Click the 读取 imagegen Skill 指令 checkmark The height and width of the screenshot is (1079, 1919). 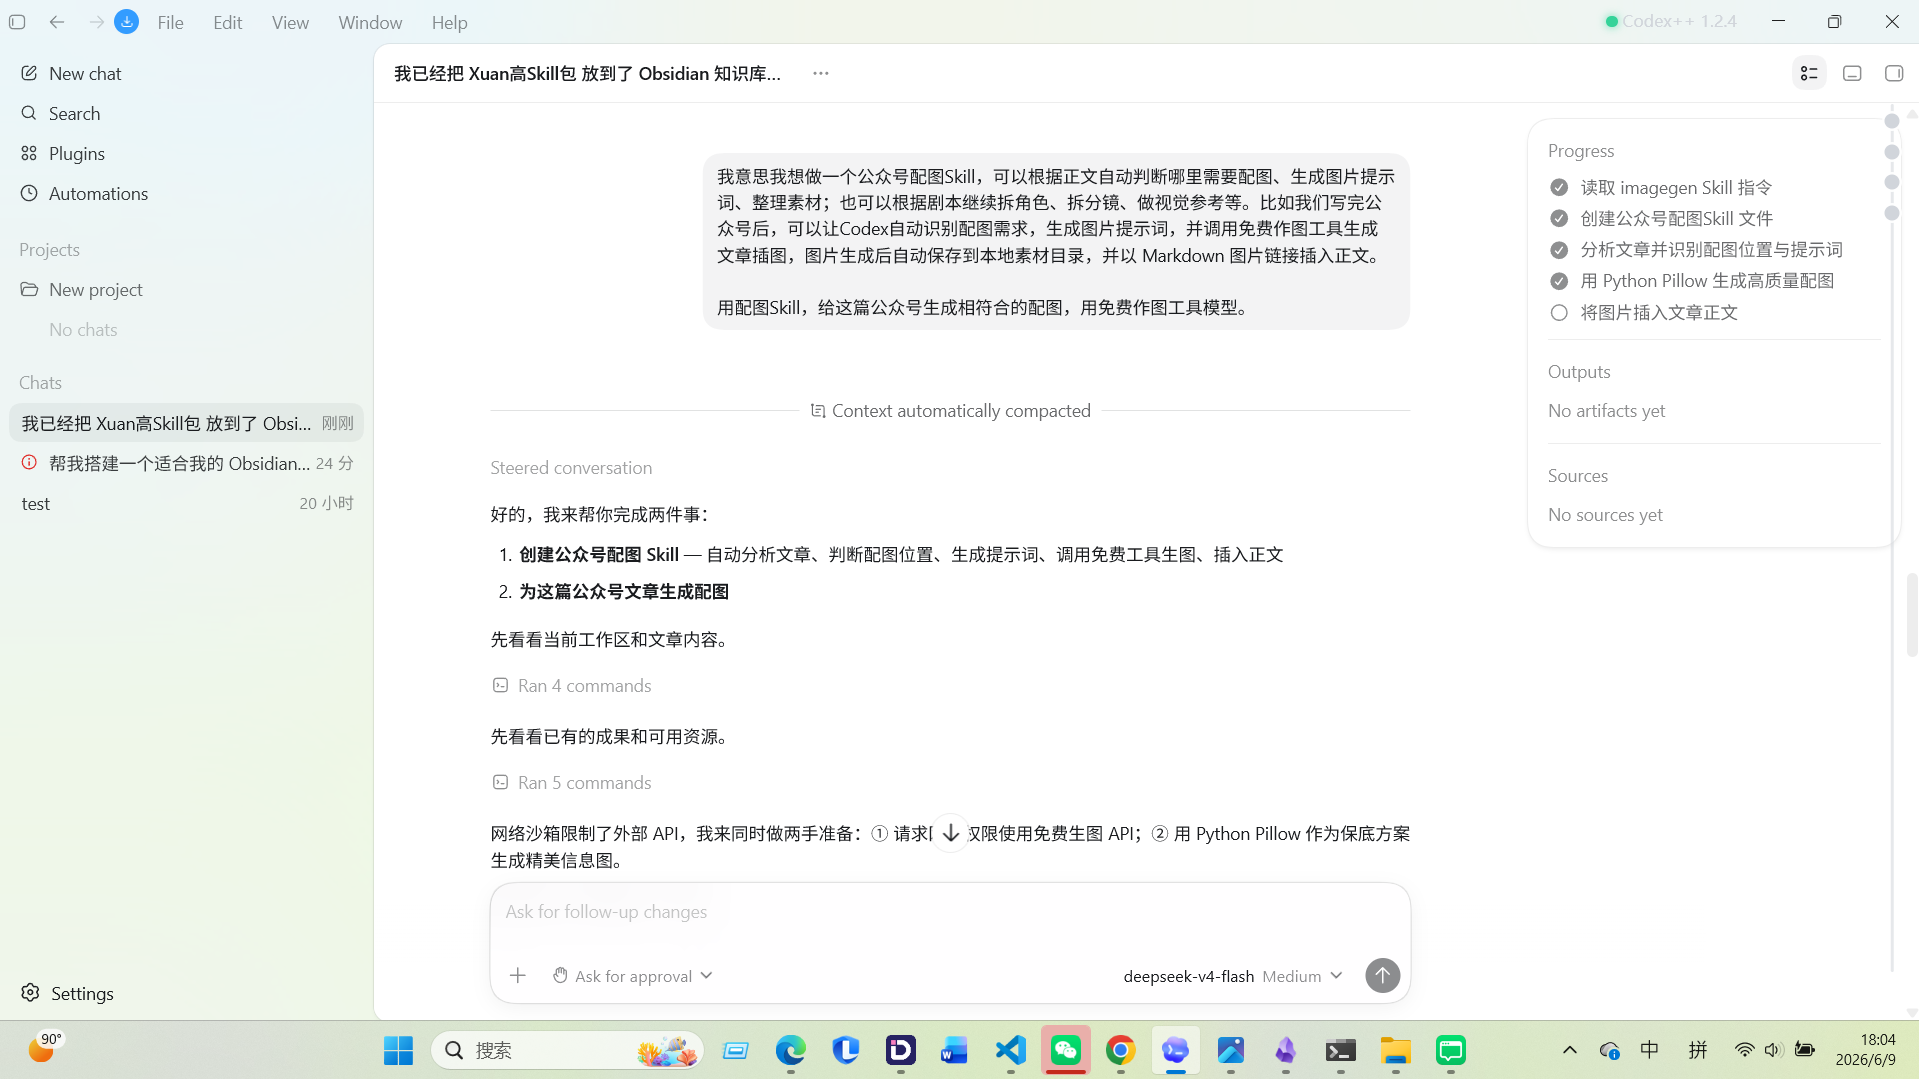pos(1559,187)
